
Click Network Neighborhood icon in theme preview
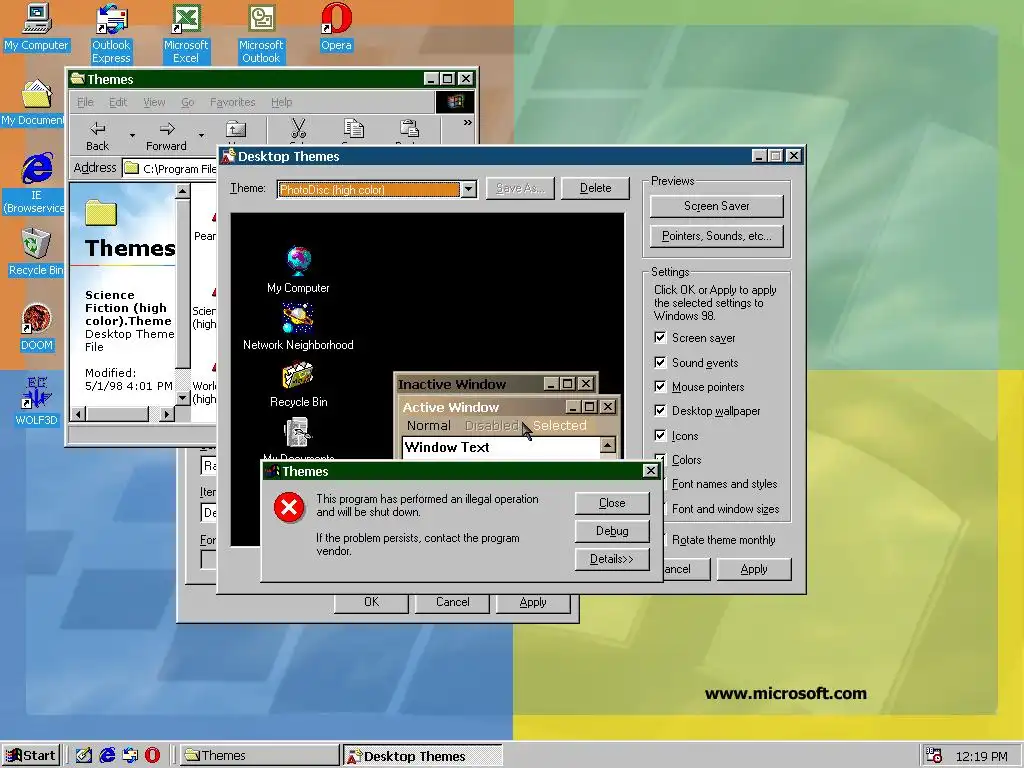(x=298, y=318)
